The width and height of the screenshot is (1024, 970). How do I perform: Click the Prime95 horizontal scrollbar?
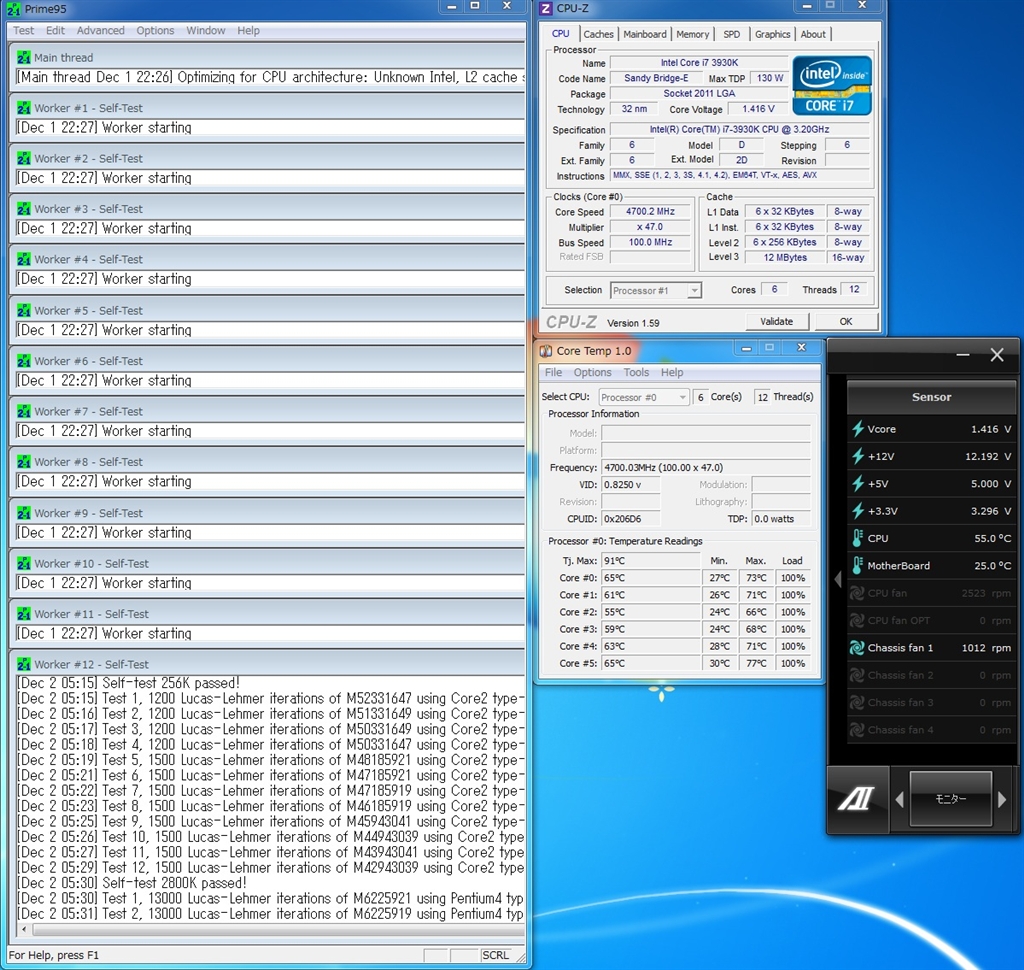[277, 930]
